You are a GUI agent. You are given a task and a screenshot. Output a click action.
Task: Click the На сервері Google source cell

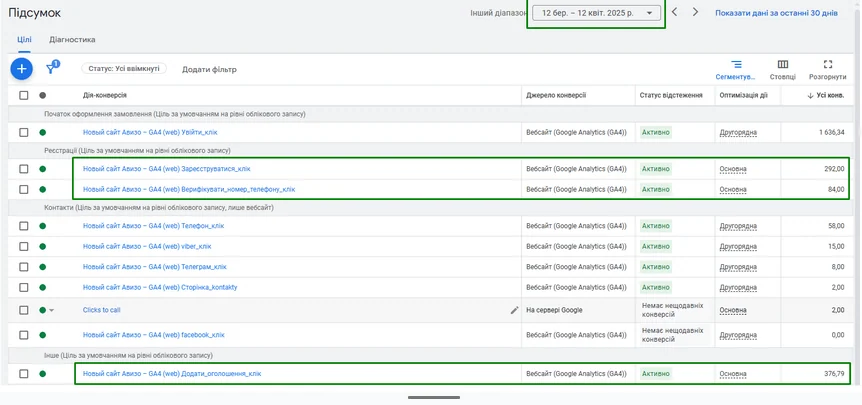pyautogui.click(x=554, y=310)
